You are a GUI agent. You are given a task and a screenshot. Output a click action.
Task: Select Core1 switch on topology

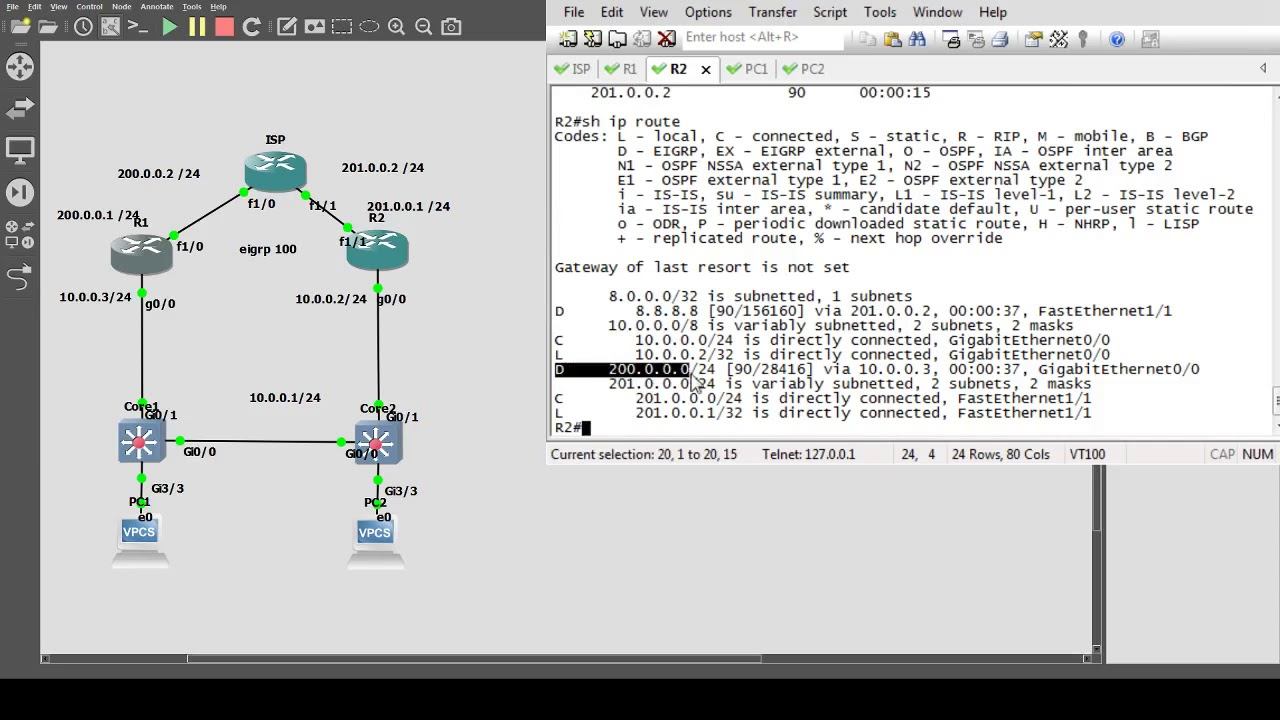coord(141,441)
